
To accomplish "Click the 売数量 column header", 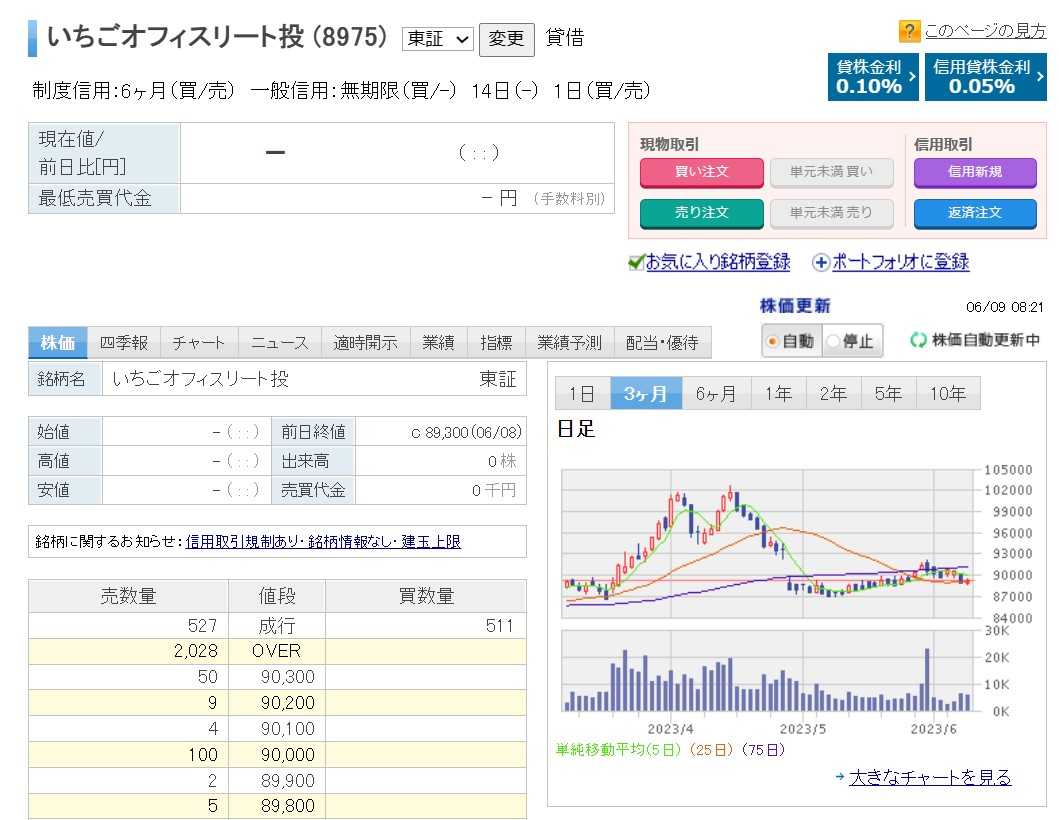I will tap(128, 596).
